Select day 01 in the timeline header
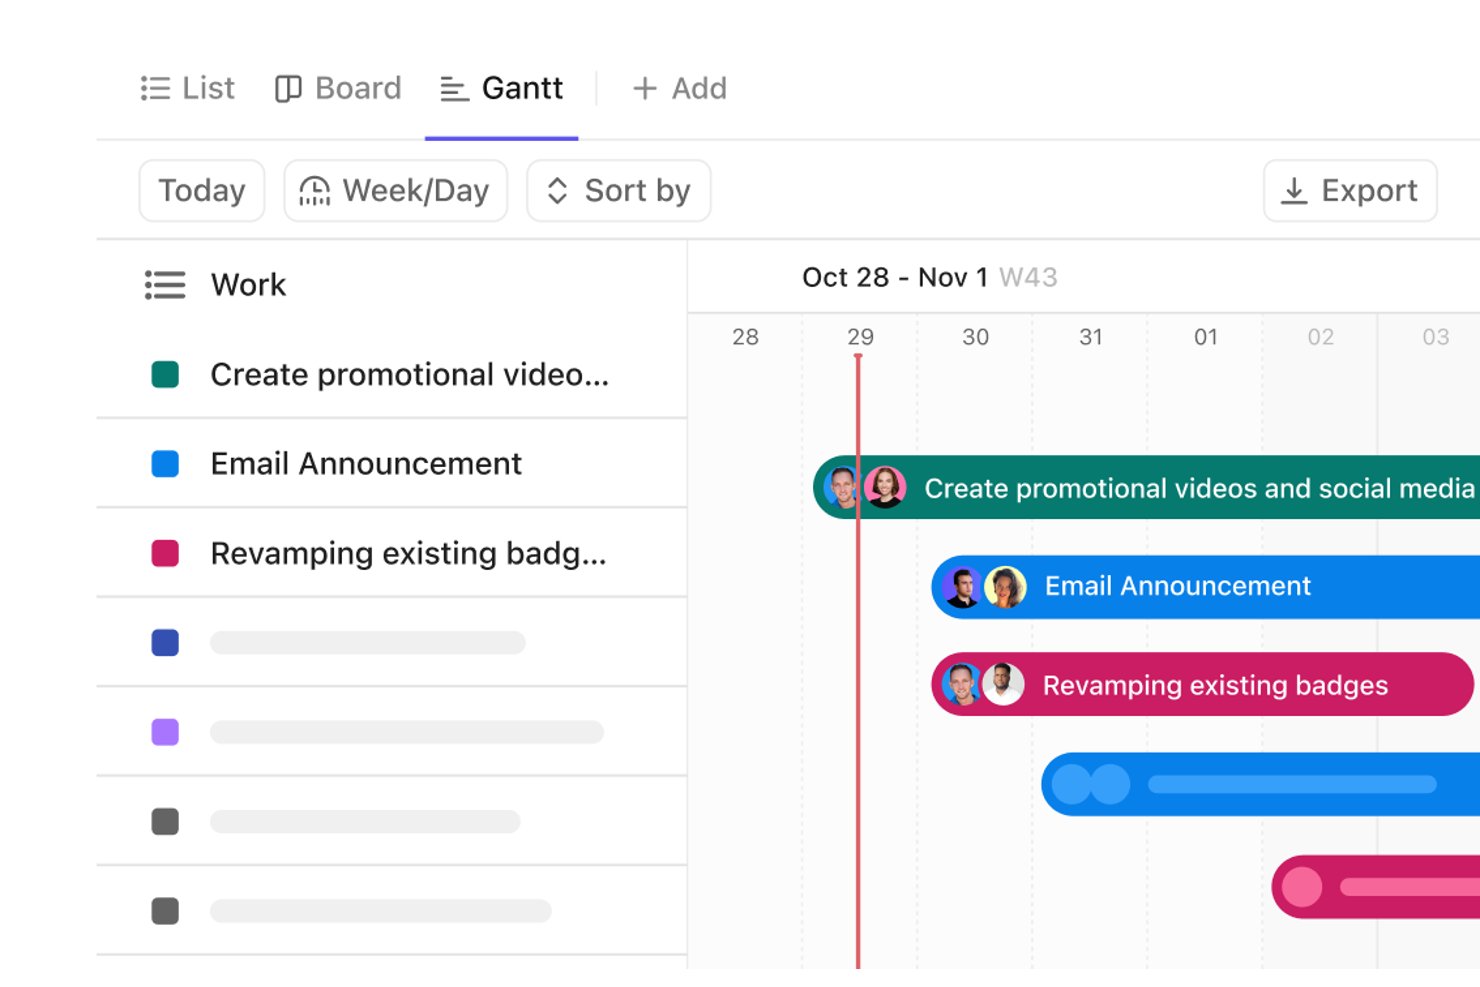Viewport: 1480px width, 987px height. (1206, 337)
